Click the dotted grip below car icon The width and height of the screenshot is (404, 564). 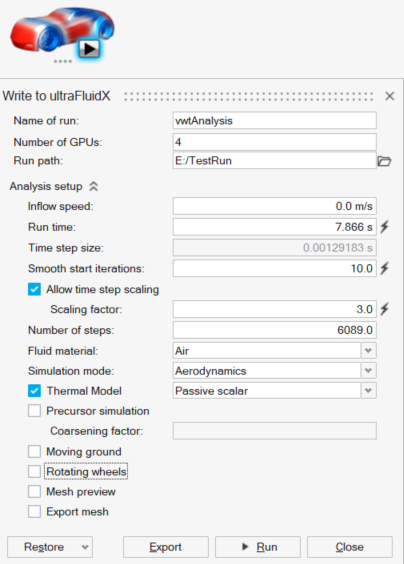click(63, 62)
